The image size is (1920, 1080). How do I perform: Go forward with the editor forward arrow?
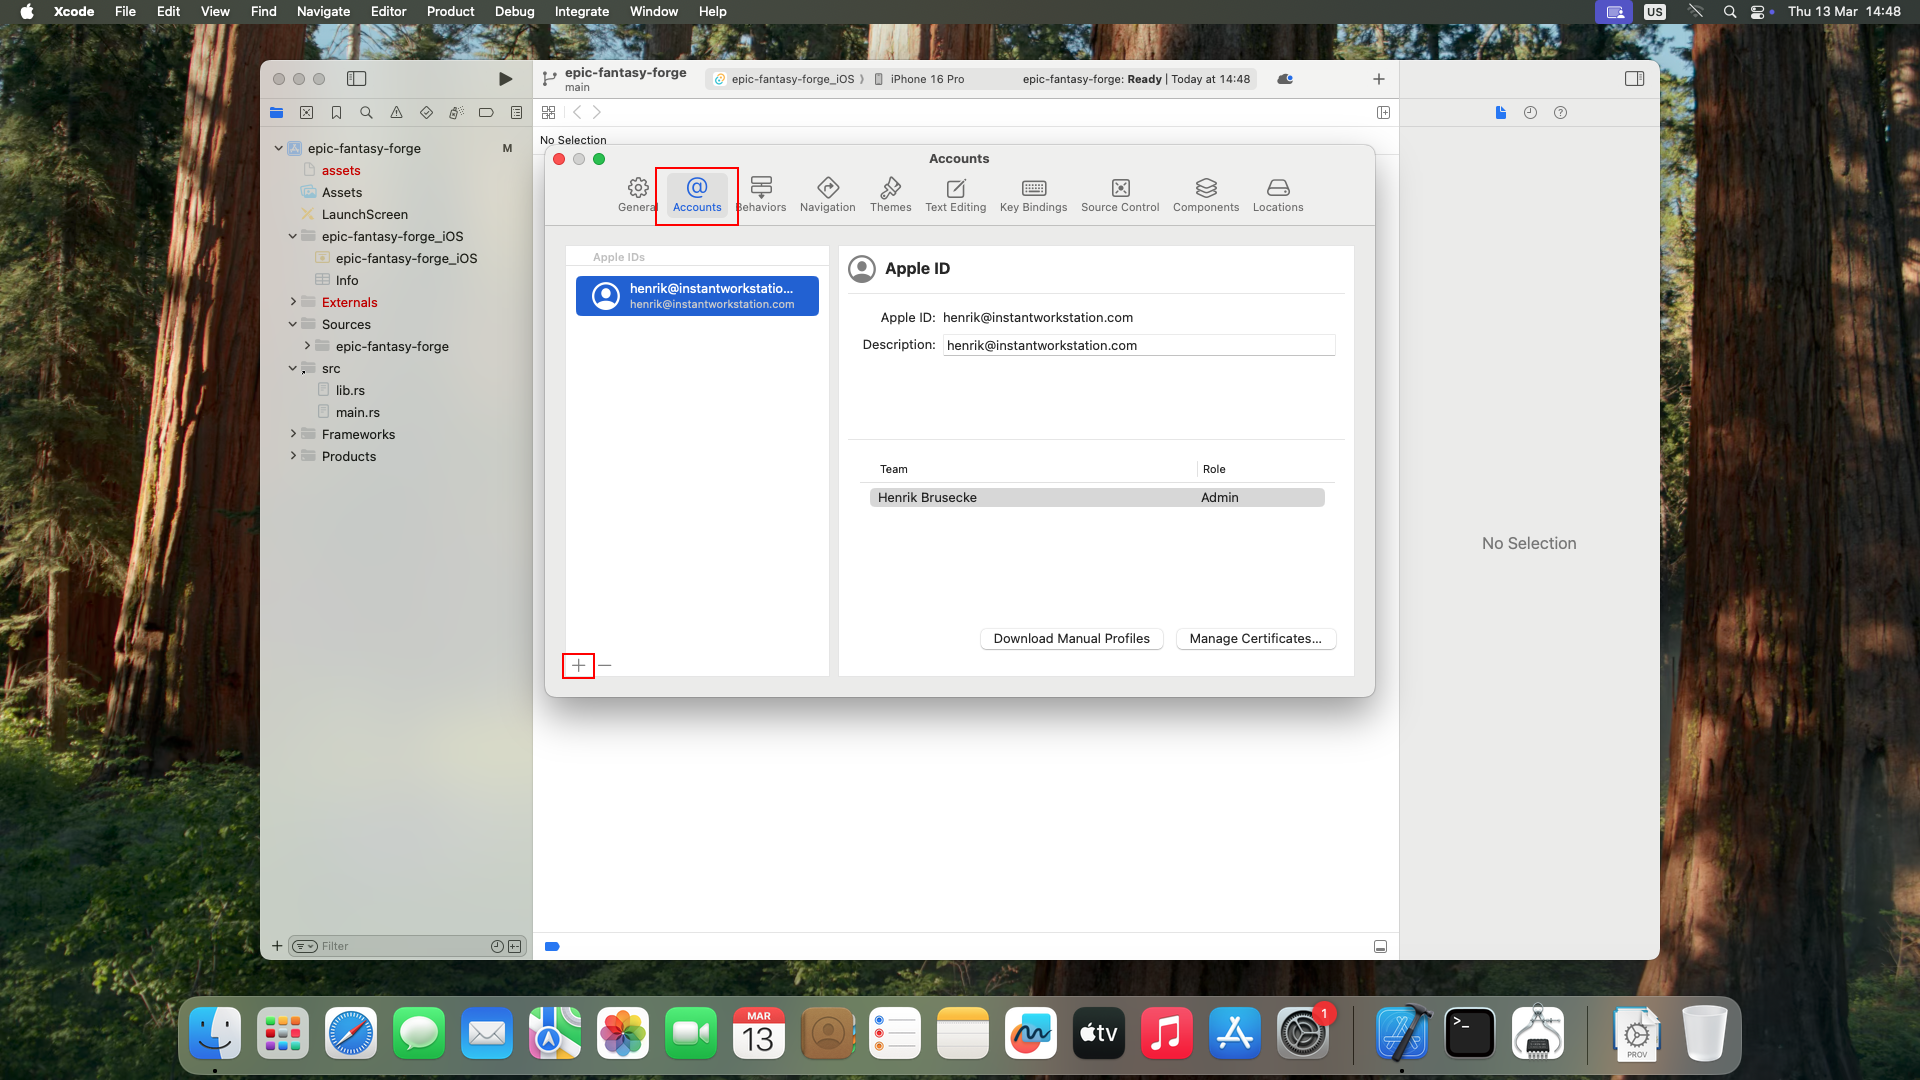(x=597, y=113)
